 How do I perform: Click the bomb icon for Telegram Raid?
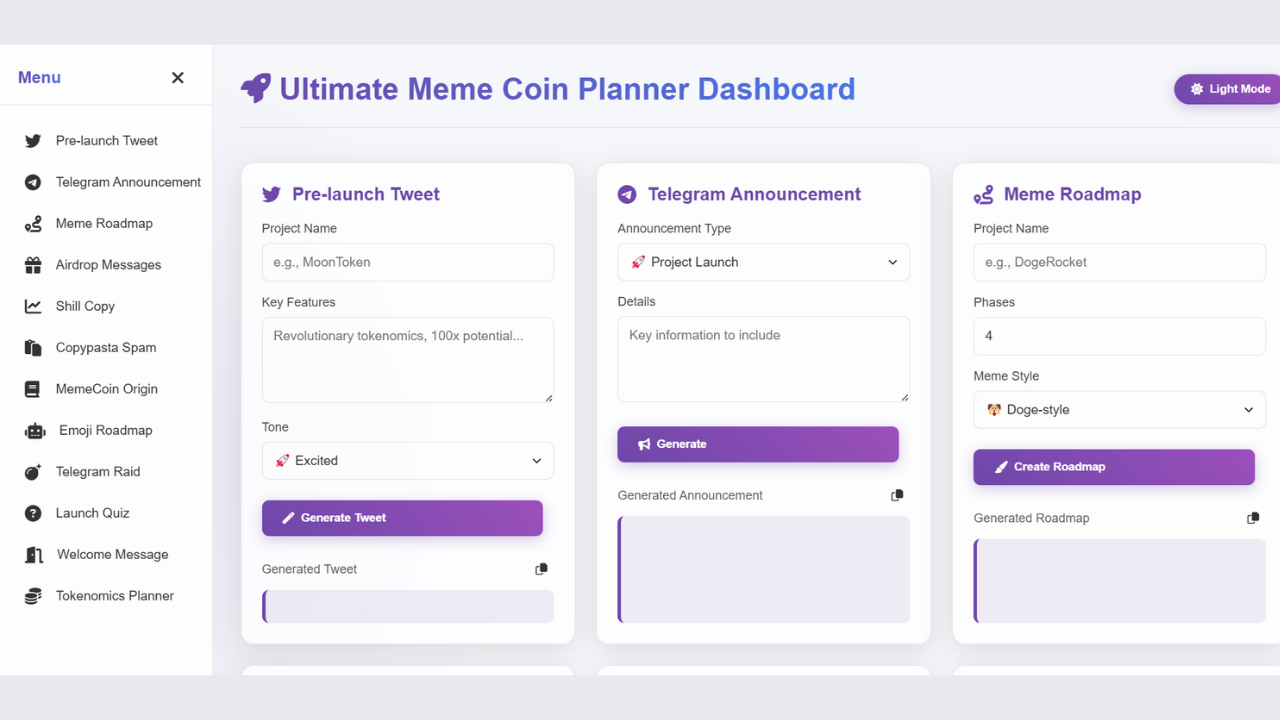[x=33, y=472]
